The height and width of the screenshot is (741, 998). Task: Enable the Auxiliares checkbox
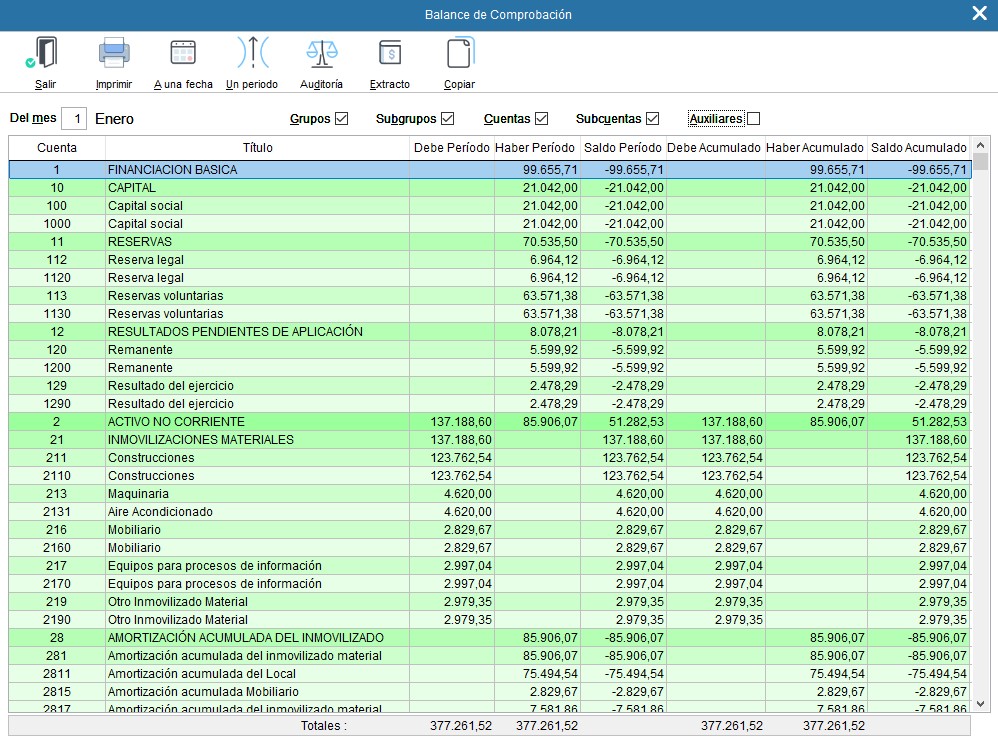click(753, 119)
